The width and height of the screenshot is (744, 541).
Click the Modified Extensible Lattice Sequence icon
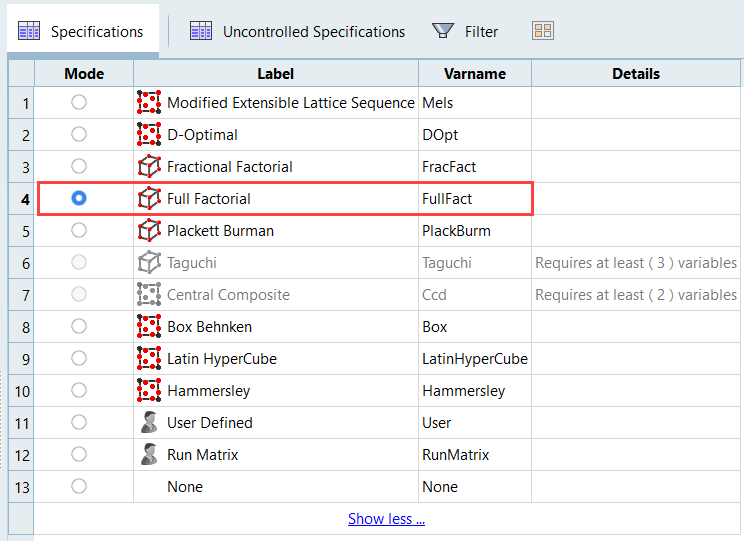(x=149, y=102)
